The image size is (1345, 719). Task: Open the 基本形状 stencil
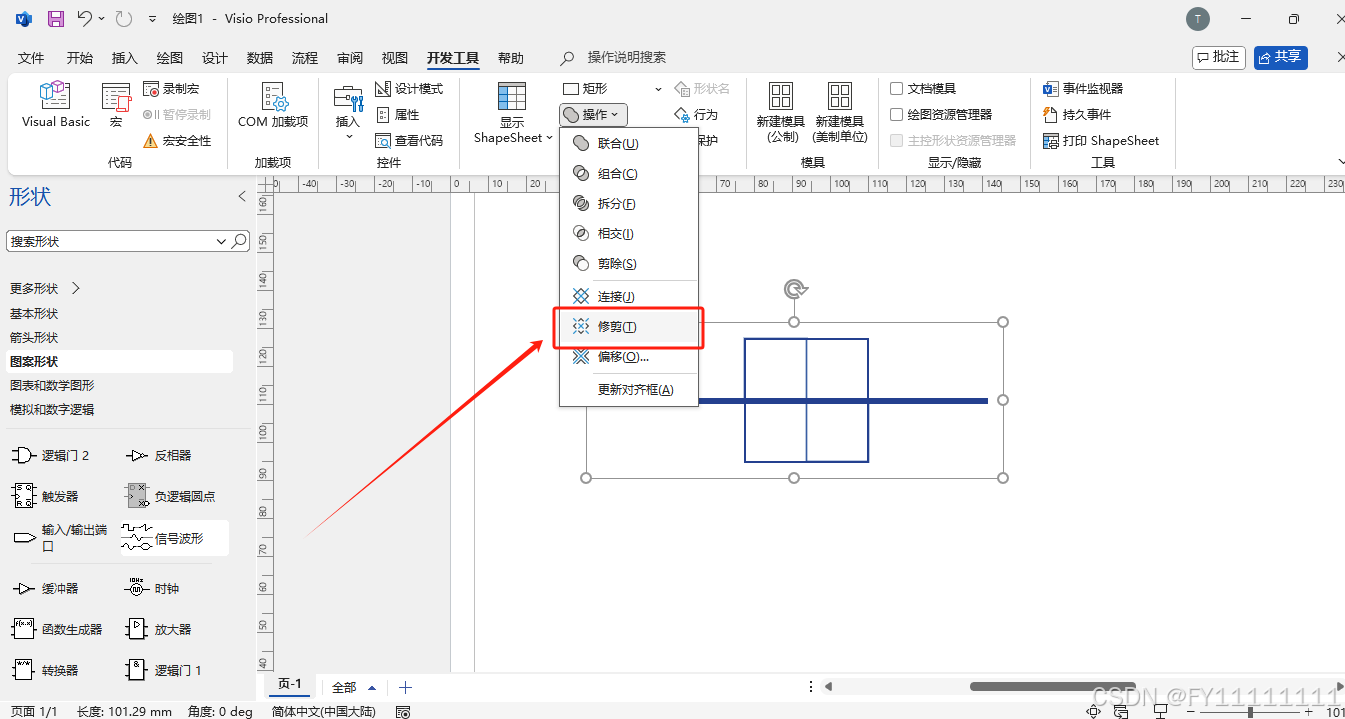(34, 314)
